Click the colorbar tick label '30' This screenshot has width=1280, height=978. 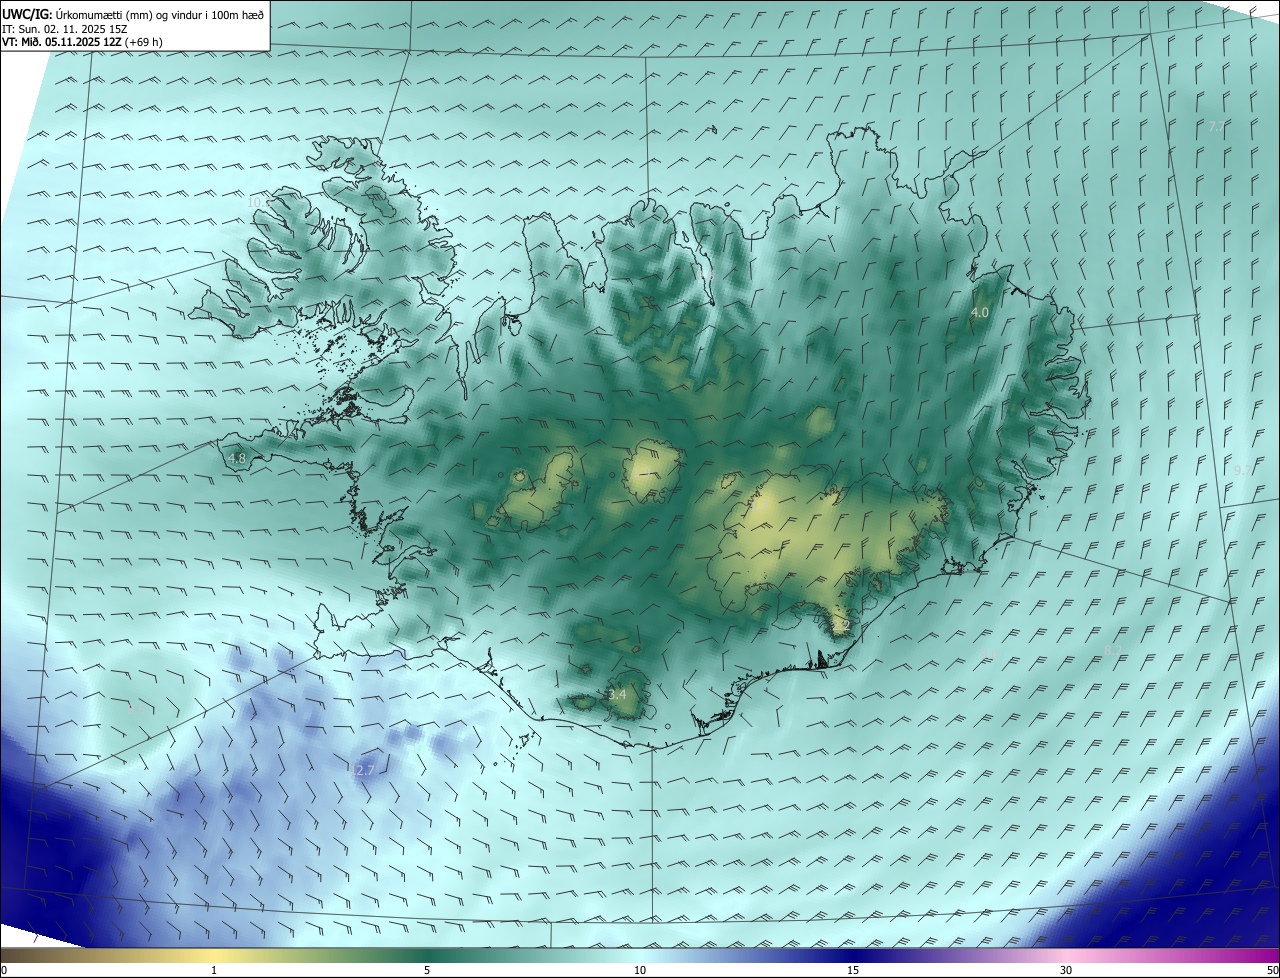1066,970
